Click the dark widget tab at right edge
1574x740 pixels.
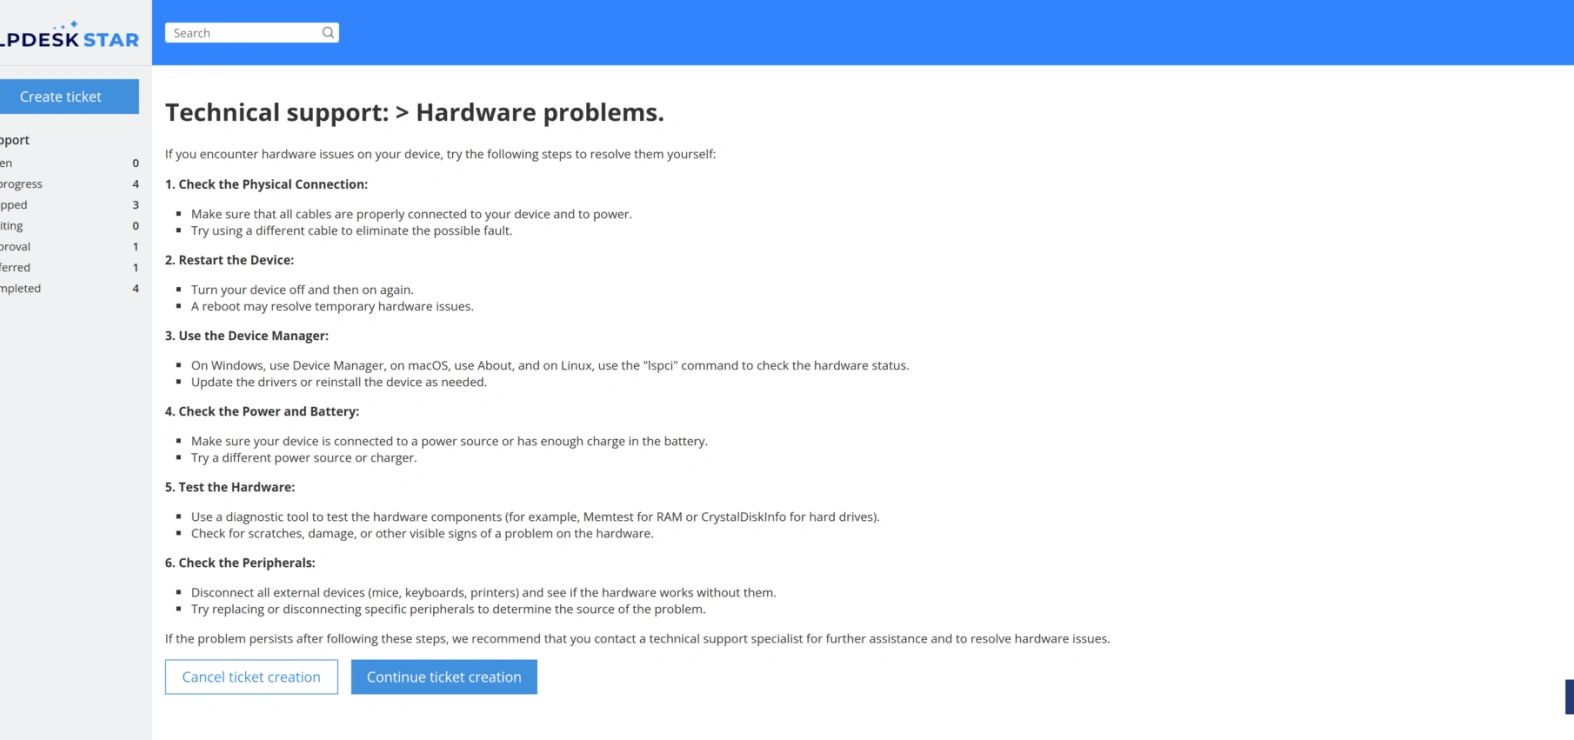1569,697
